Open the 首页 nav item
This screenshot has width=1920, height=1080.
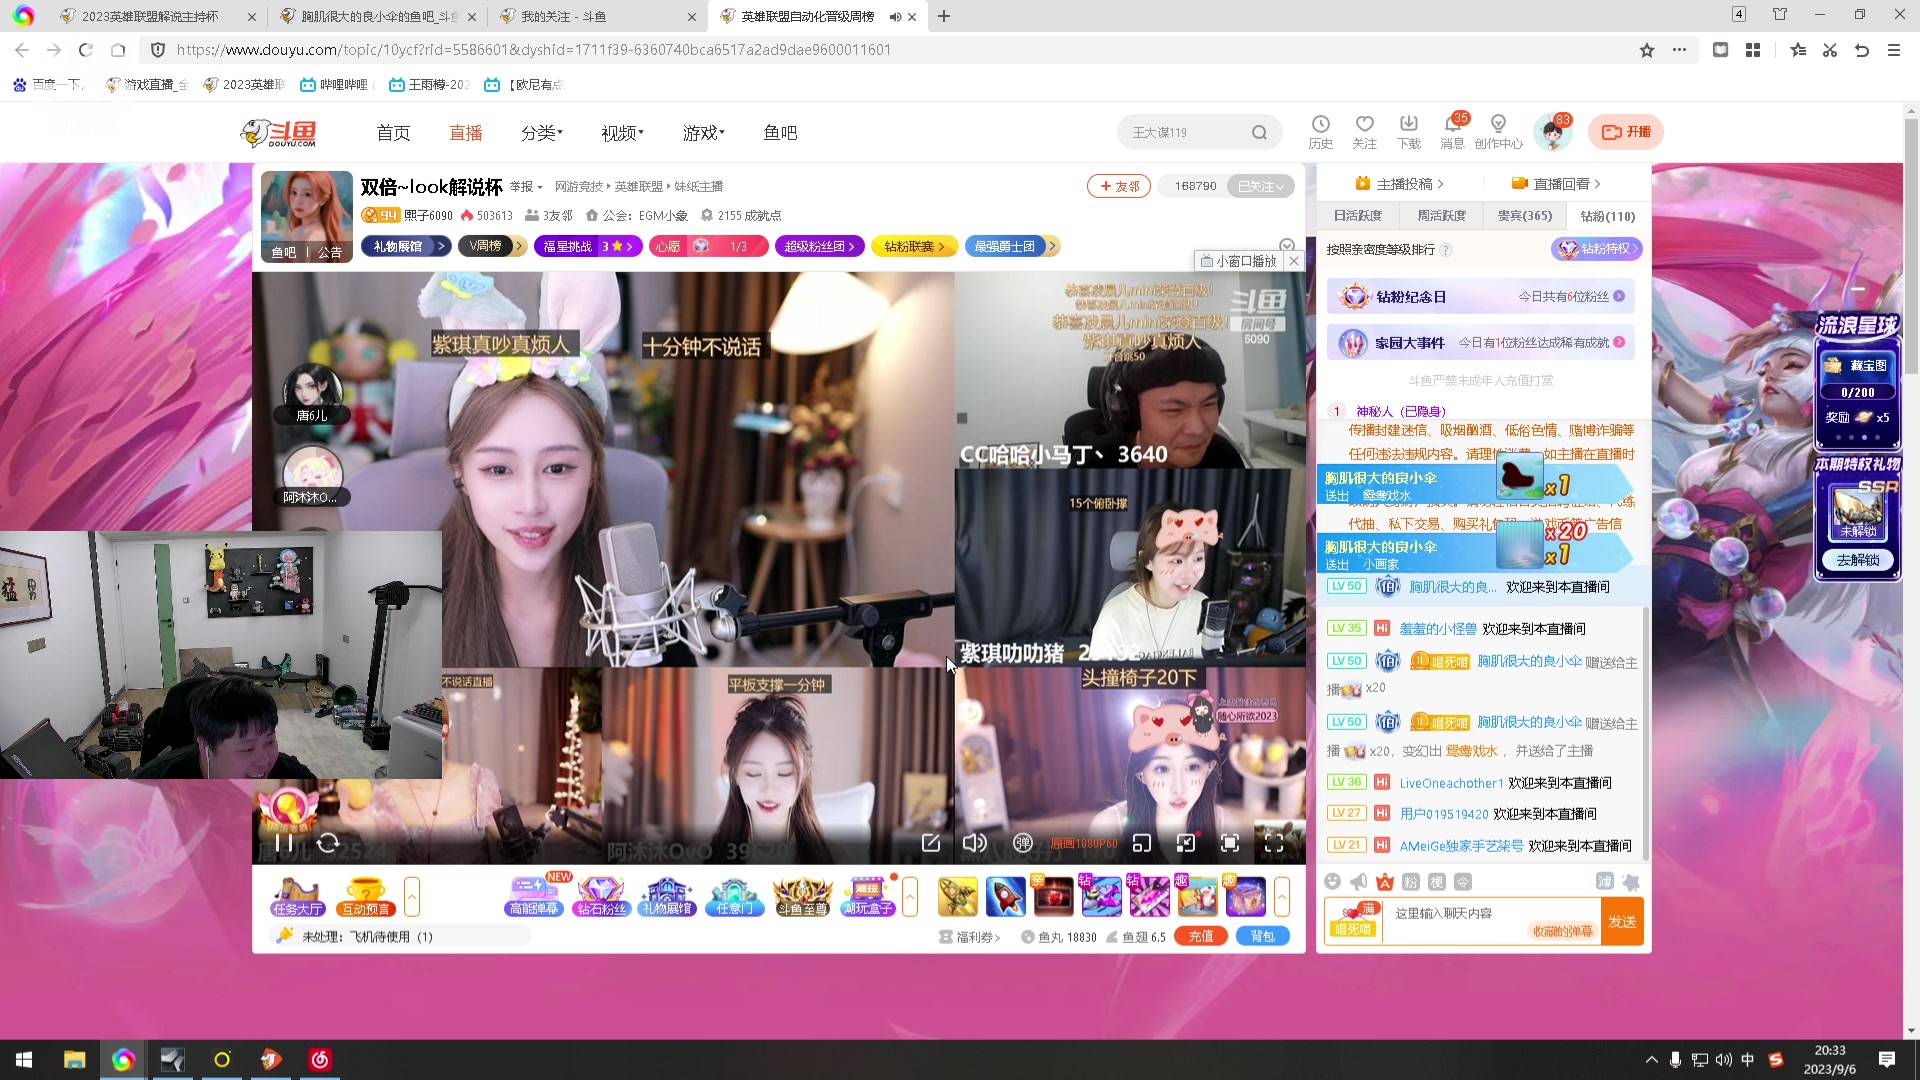pos(393,132)
